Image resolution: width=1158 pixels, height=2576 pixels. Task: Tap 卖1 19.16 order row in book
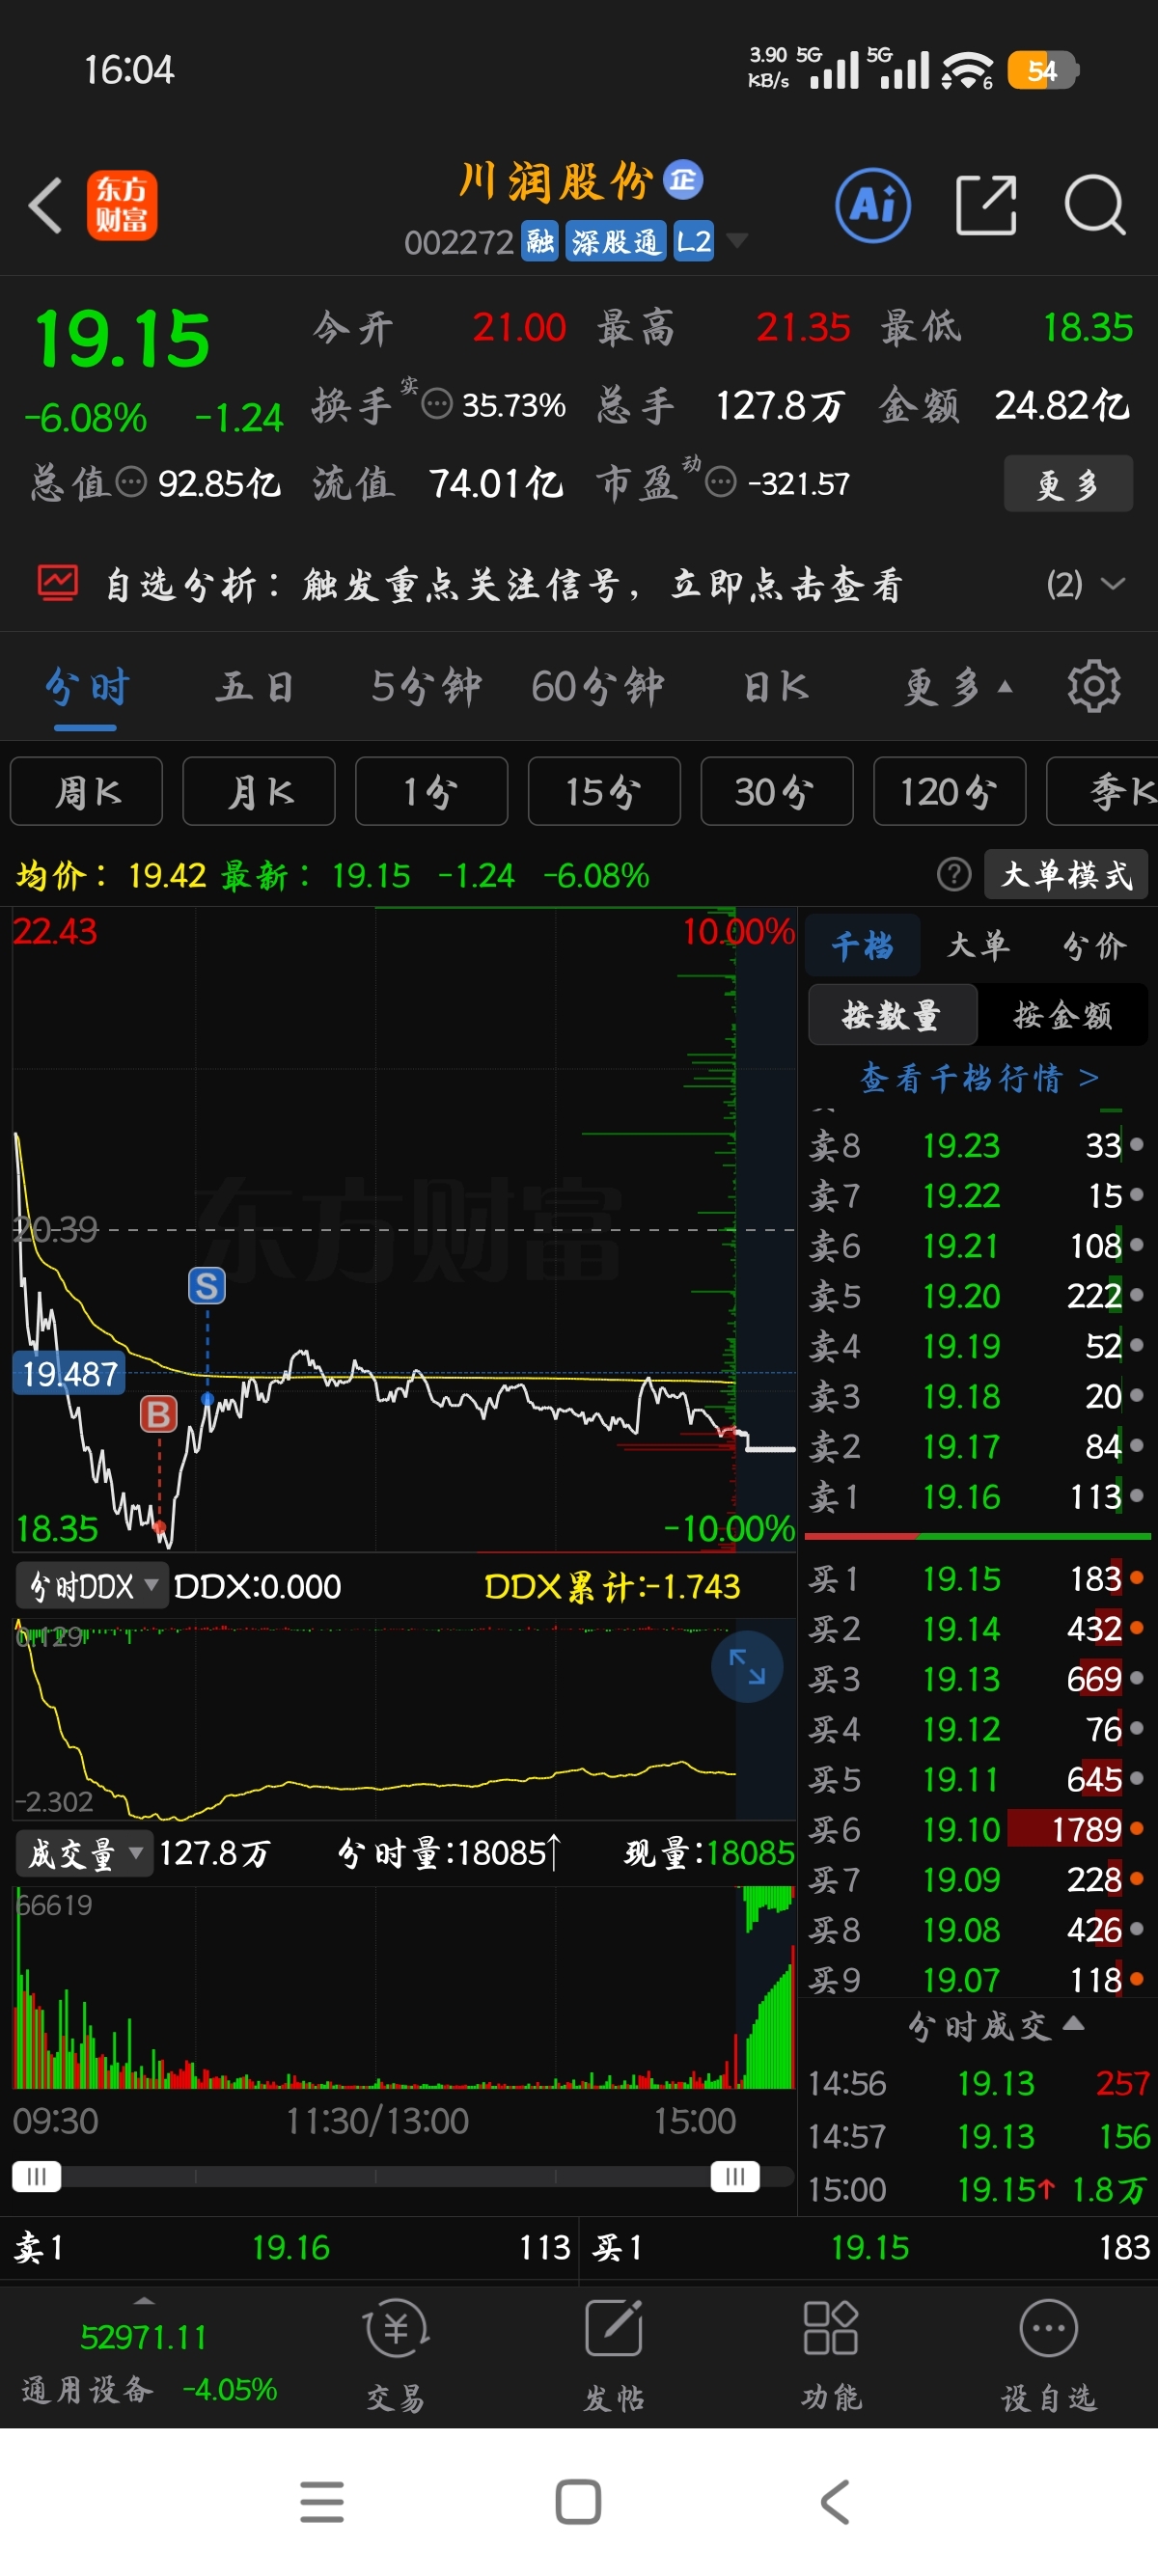coord(977,1496)
